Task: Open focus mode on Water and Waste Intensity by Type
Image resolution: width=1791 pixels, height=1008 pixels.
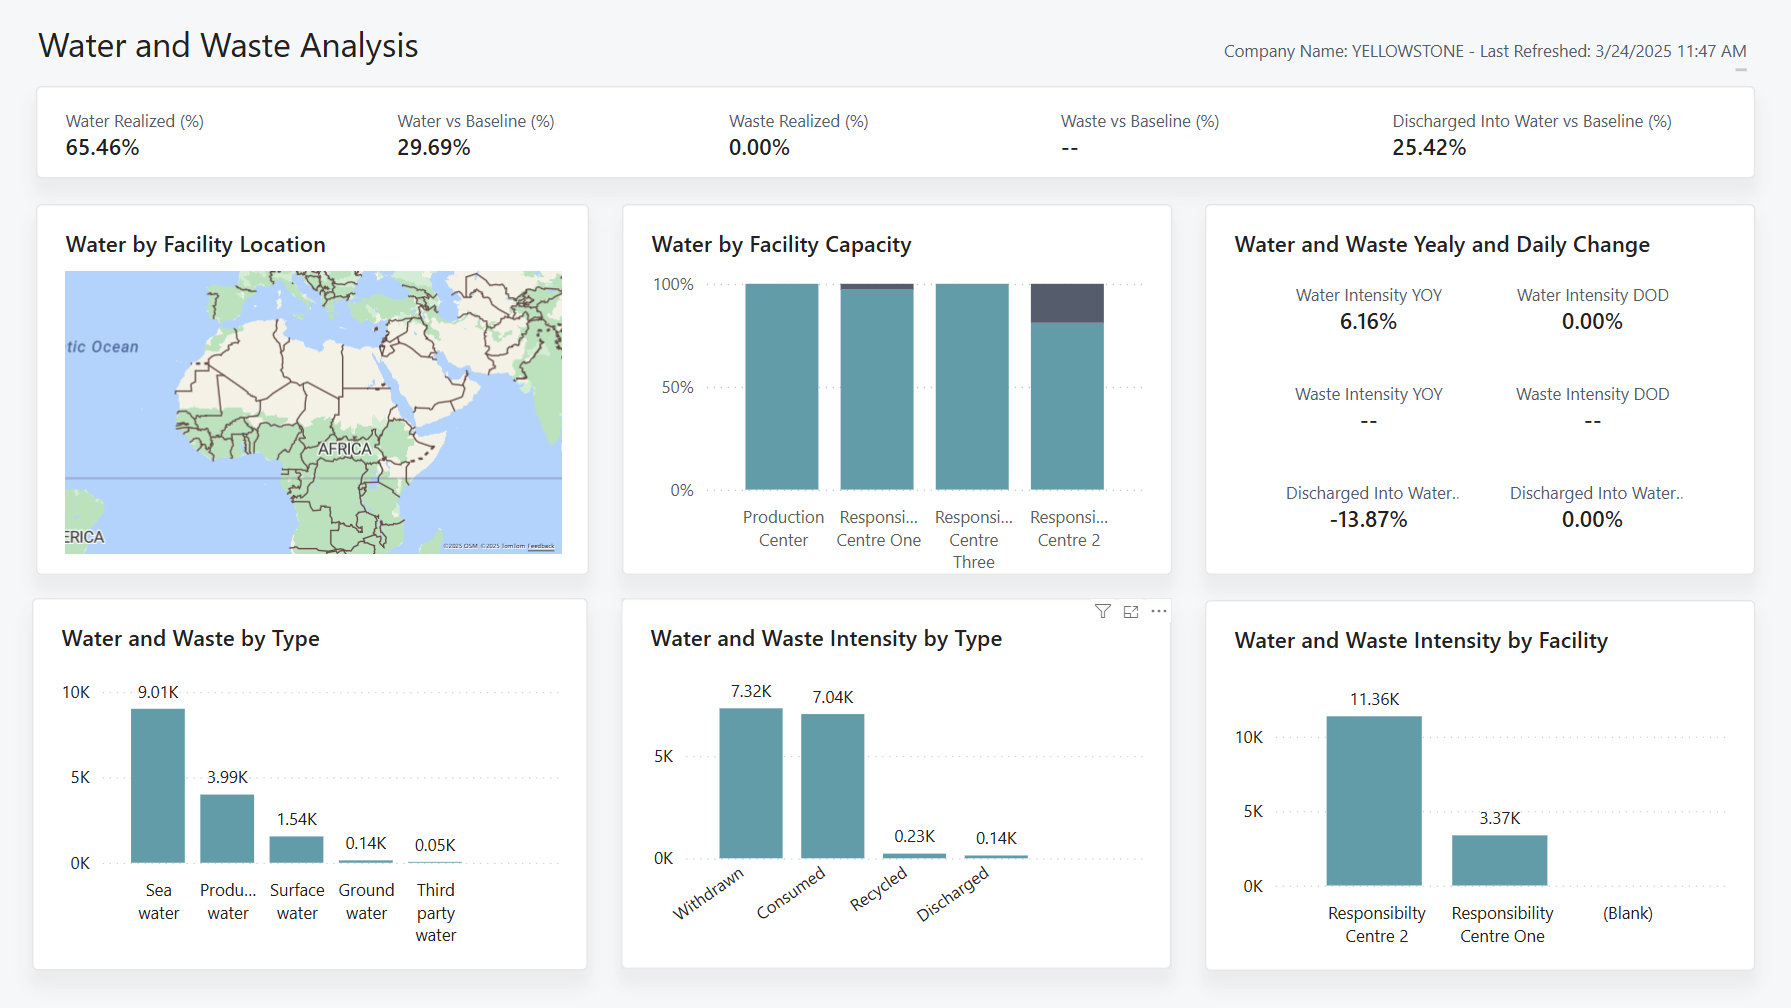Action: [x=1131, y=611]
